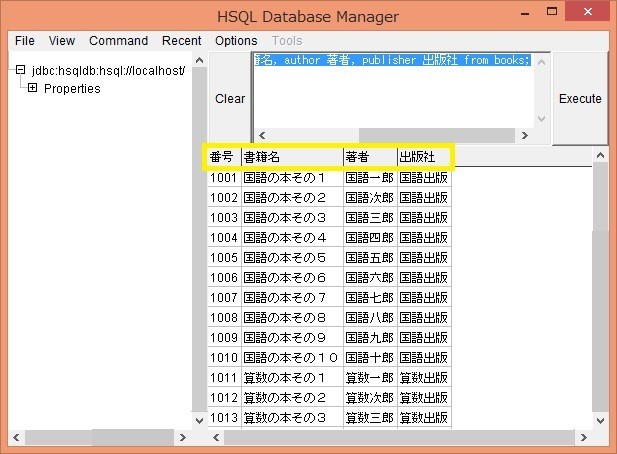Open the Recent menu

click(181, 41)
